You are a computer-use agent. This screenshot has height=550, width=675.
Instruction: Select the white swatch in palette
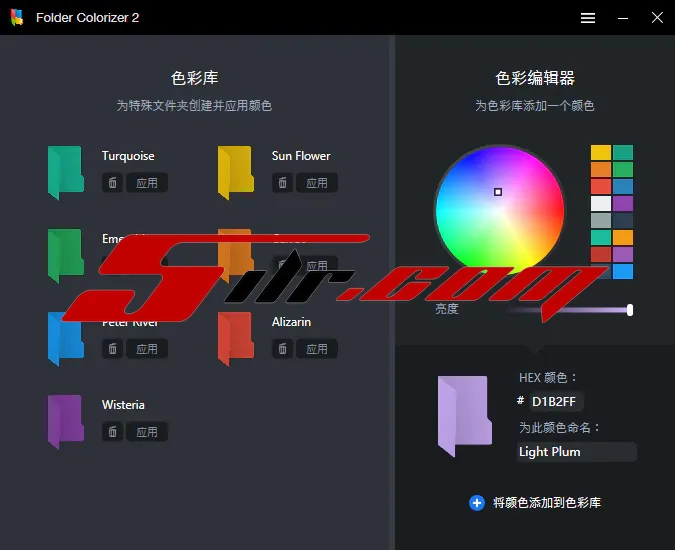[x=600, y=203]
